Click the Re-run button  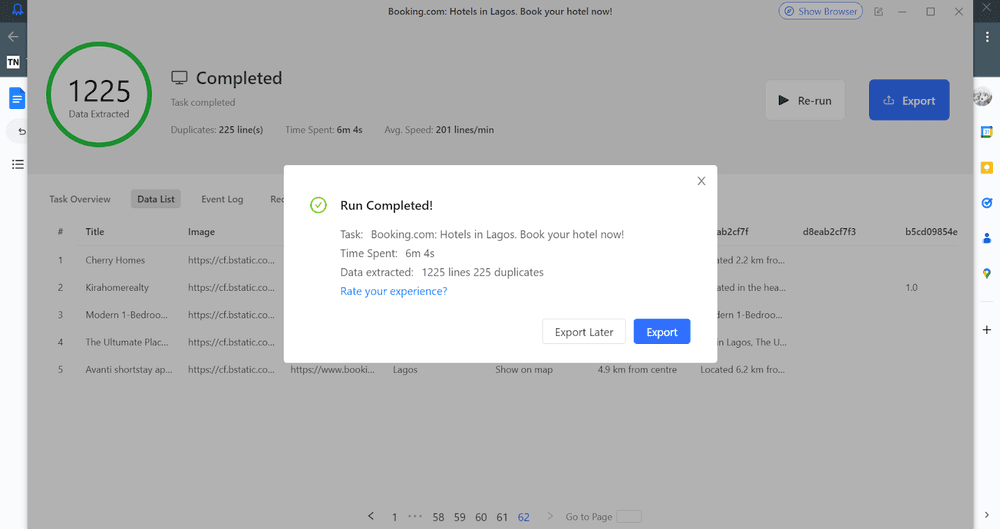pos(805,100)
